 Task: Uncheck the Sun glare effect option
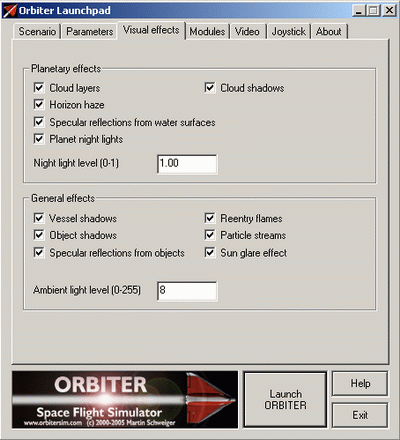click(210, 253)
